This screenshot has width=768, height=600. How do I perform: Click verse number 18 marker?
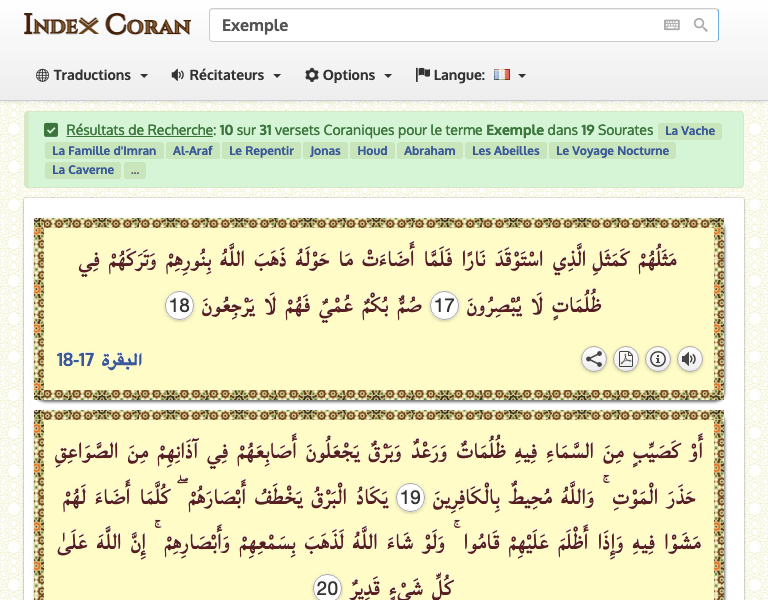point(178,306)
